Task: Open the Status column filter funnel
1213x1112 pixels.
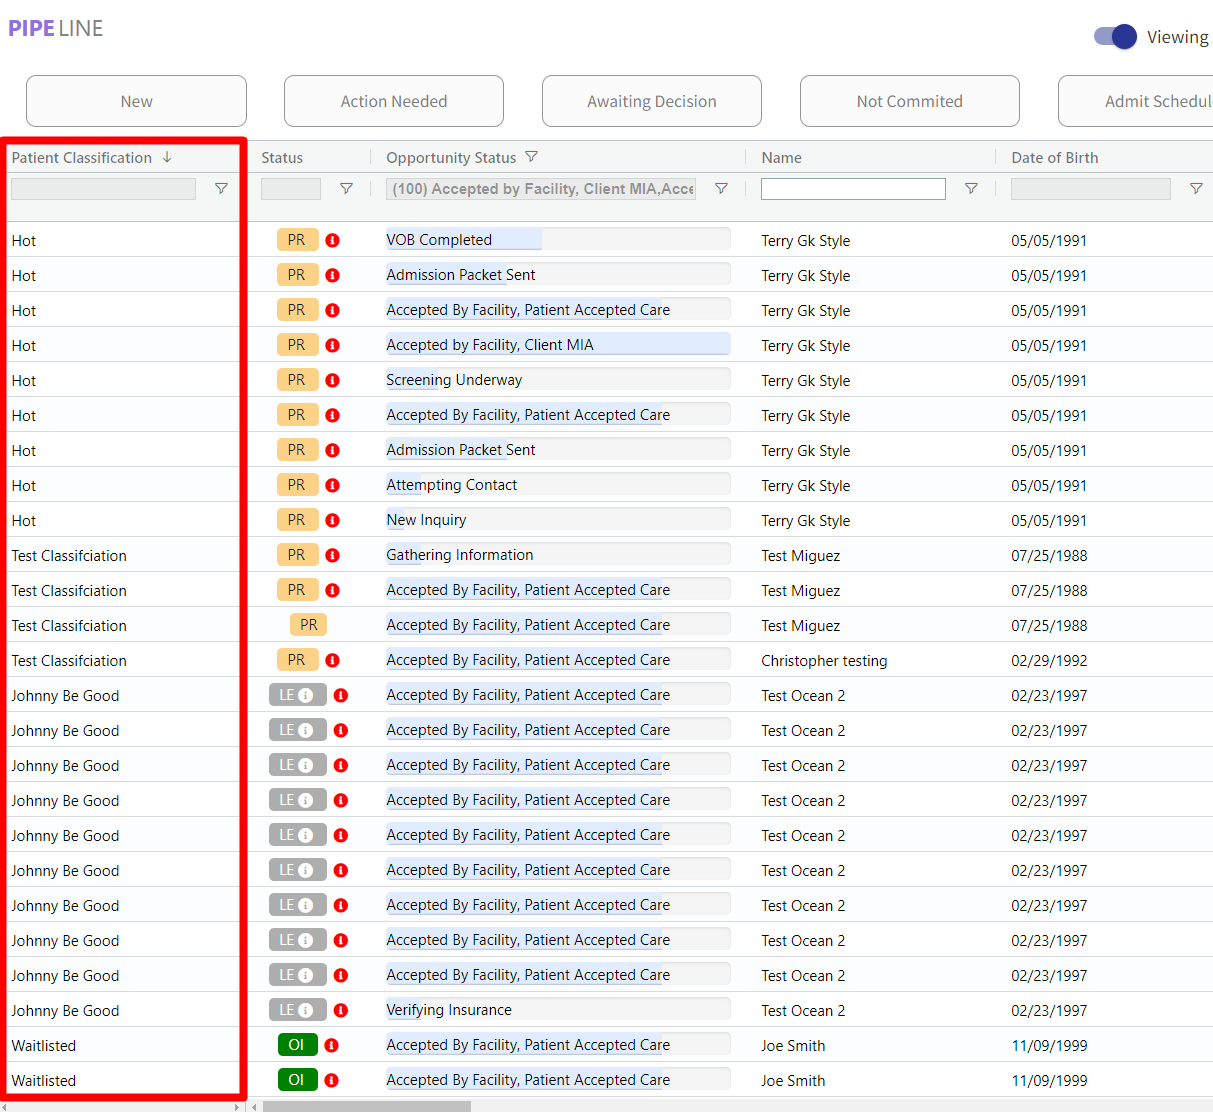Action: point(346,188)
